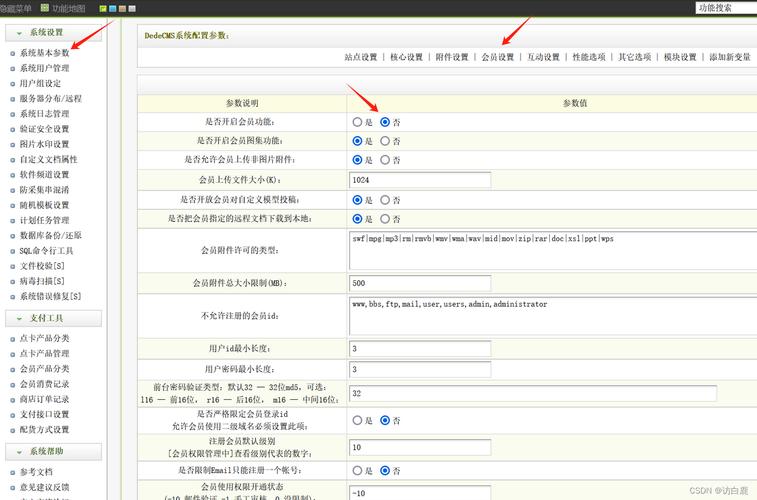Image resolution: width=757 pixels, height=500 pixels.
Task: Click the 注册会员默认级别 field showing 10
Action: [x=420, y=447]
